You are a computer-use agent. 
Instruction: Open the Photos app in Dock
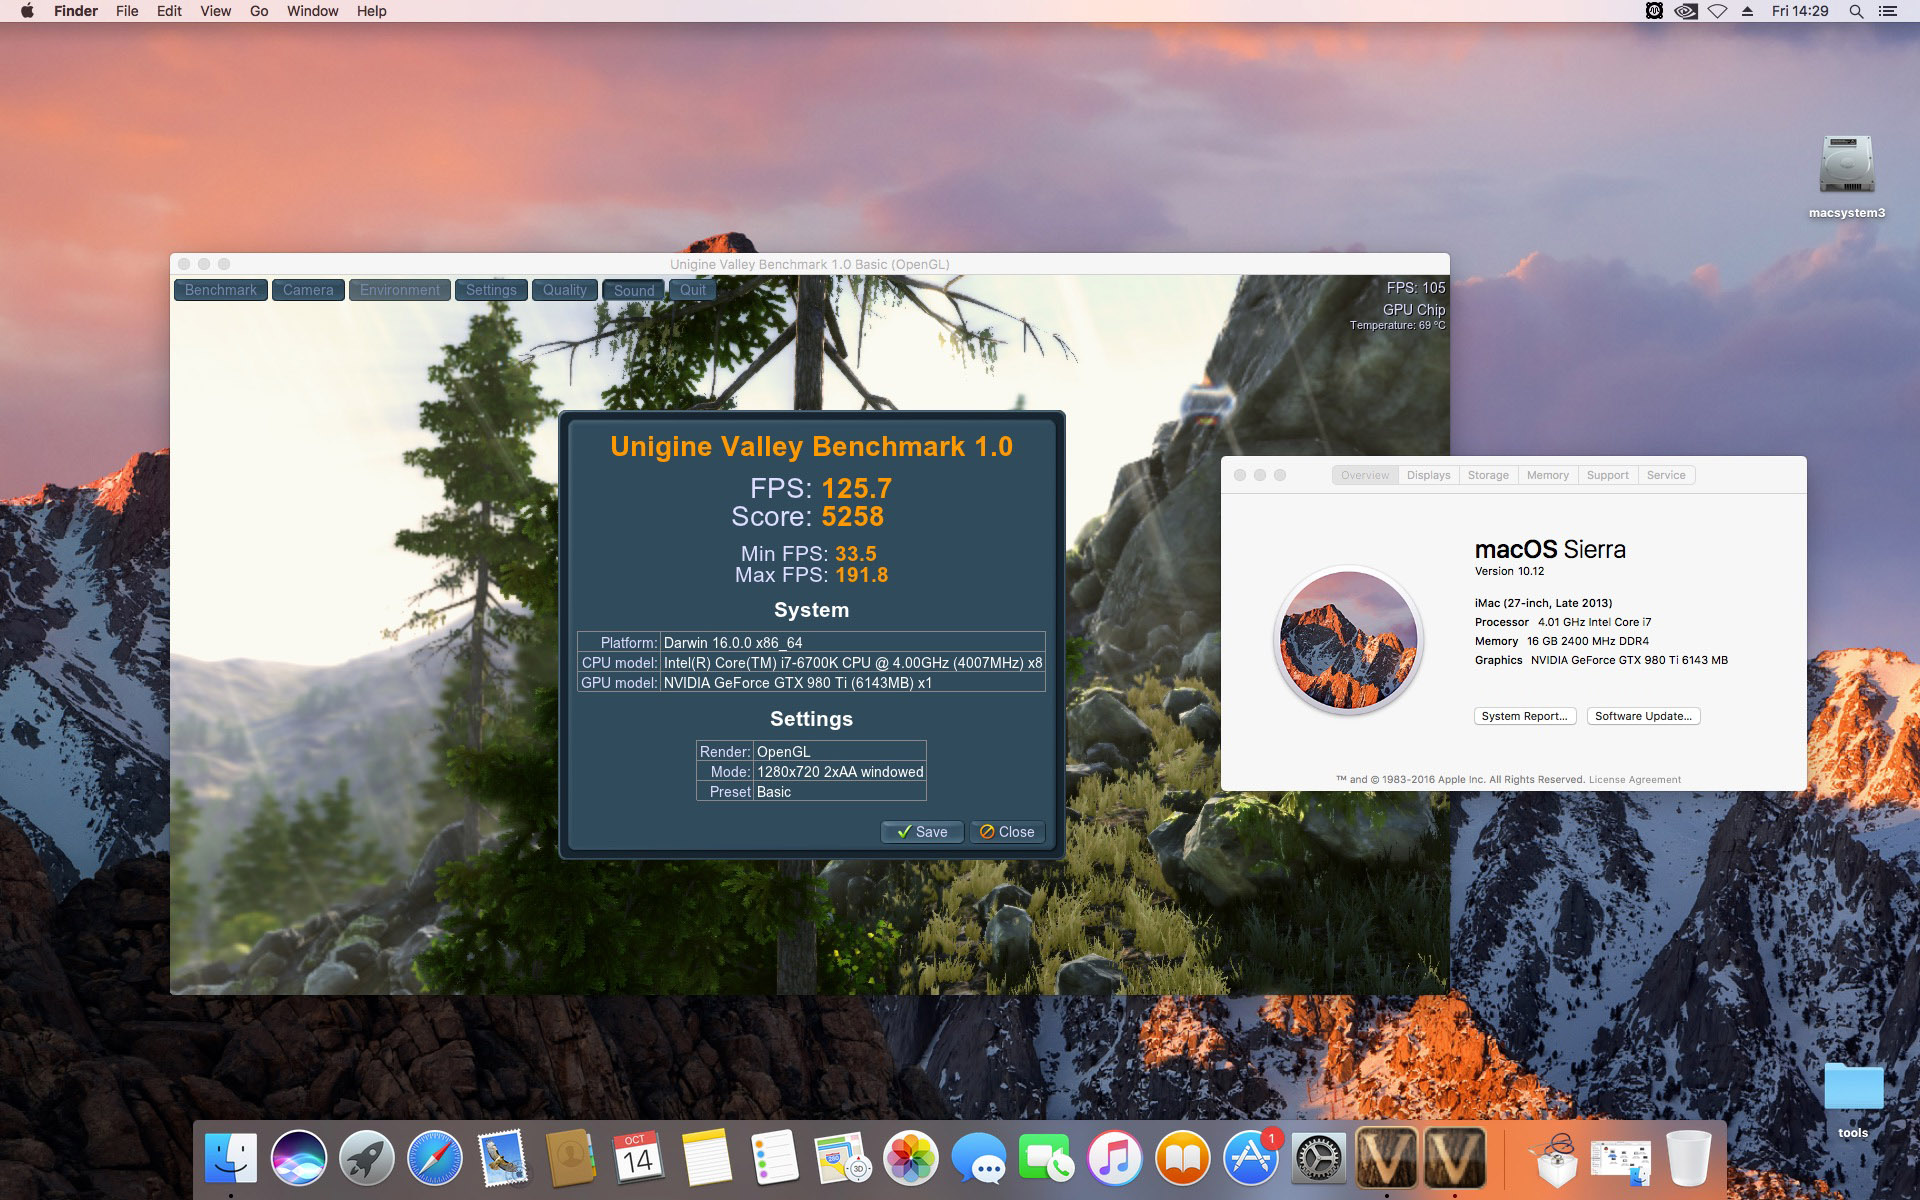pos(910,1158)
